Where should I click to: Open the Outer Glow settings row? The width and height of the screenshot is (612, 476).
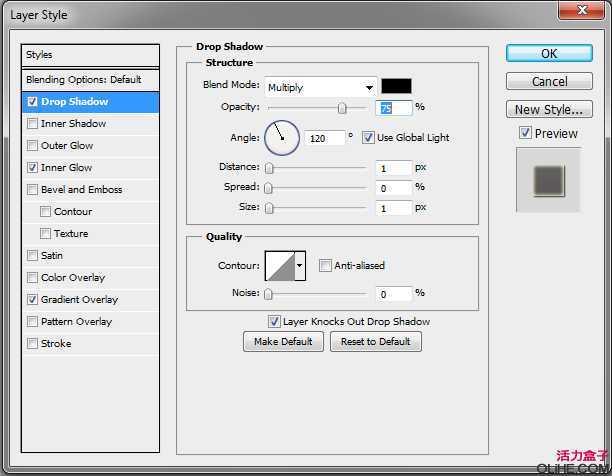coord(90,146)
